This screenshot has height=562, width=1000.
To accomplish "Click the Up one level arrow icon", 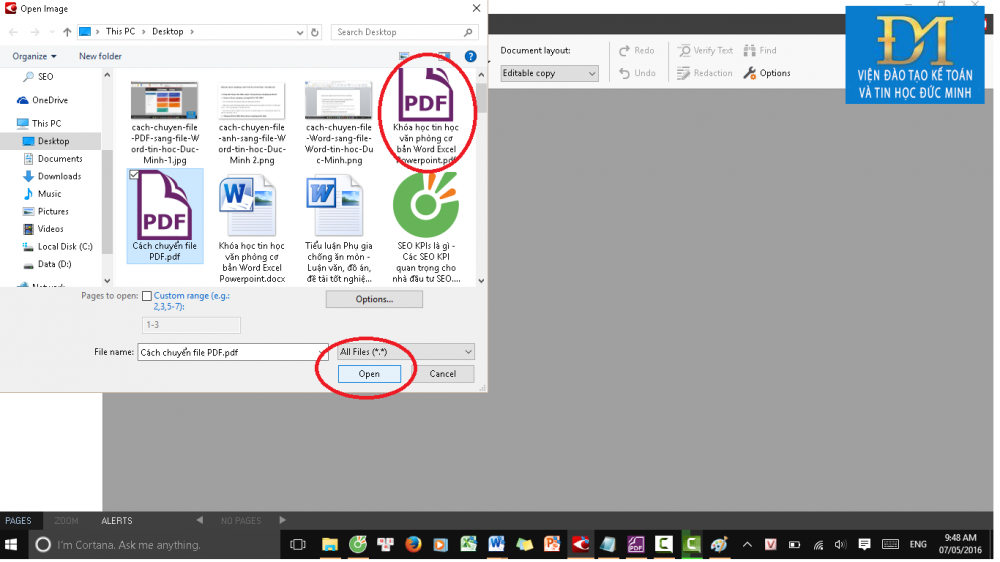I will coord(67,32).
